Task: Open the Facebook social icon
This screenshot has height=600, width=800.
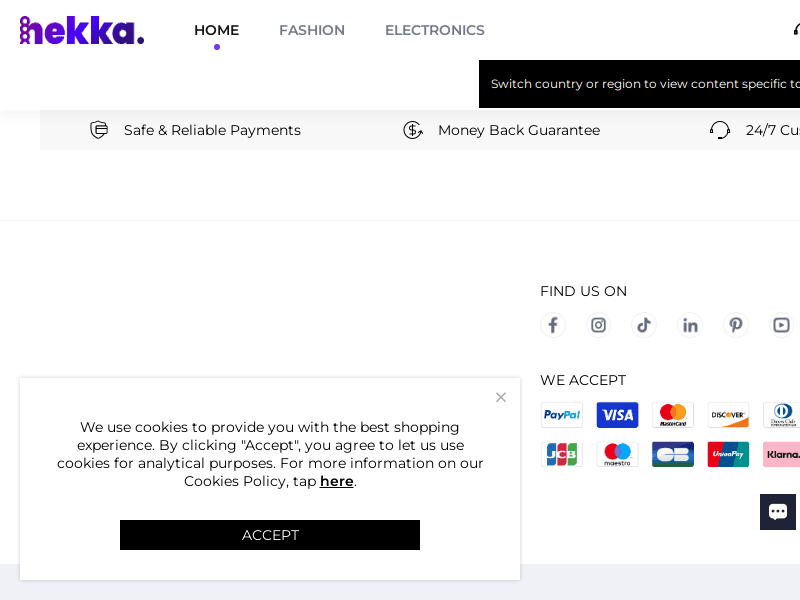Action: click(x=553, y=325)
